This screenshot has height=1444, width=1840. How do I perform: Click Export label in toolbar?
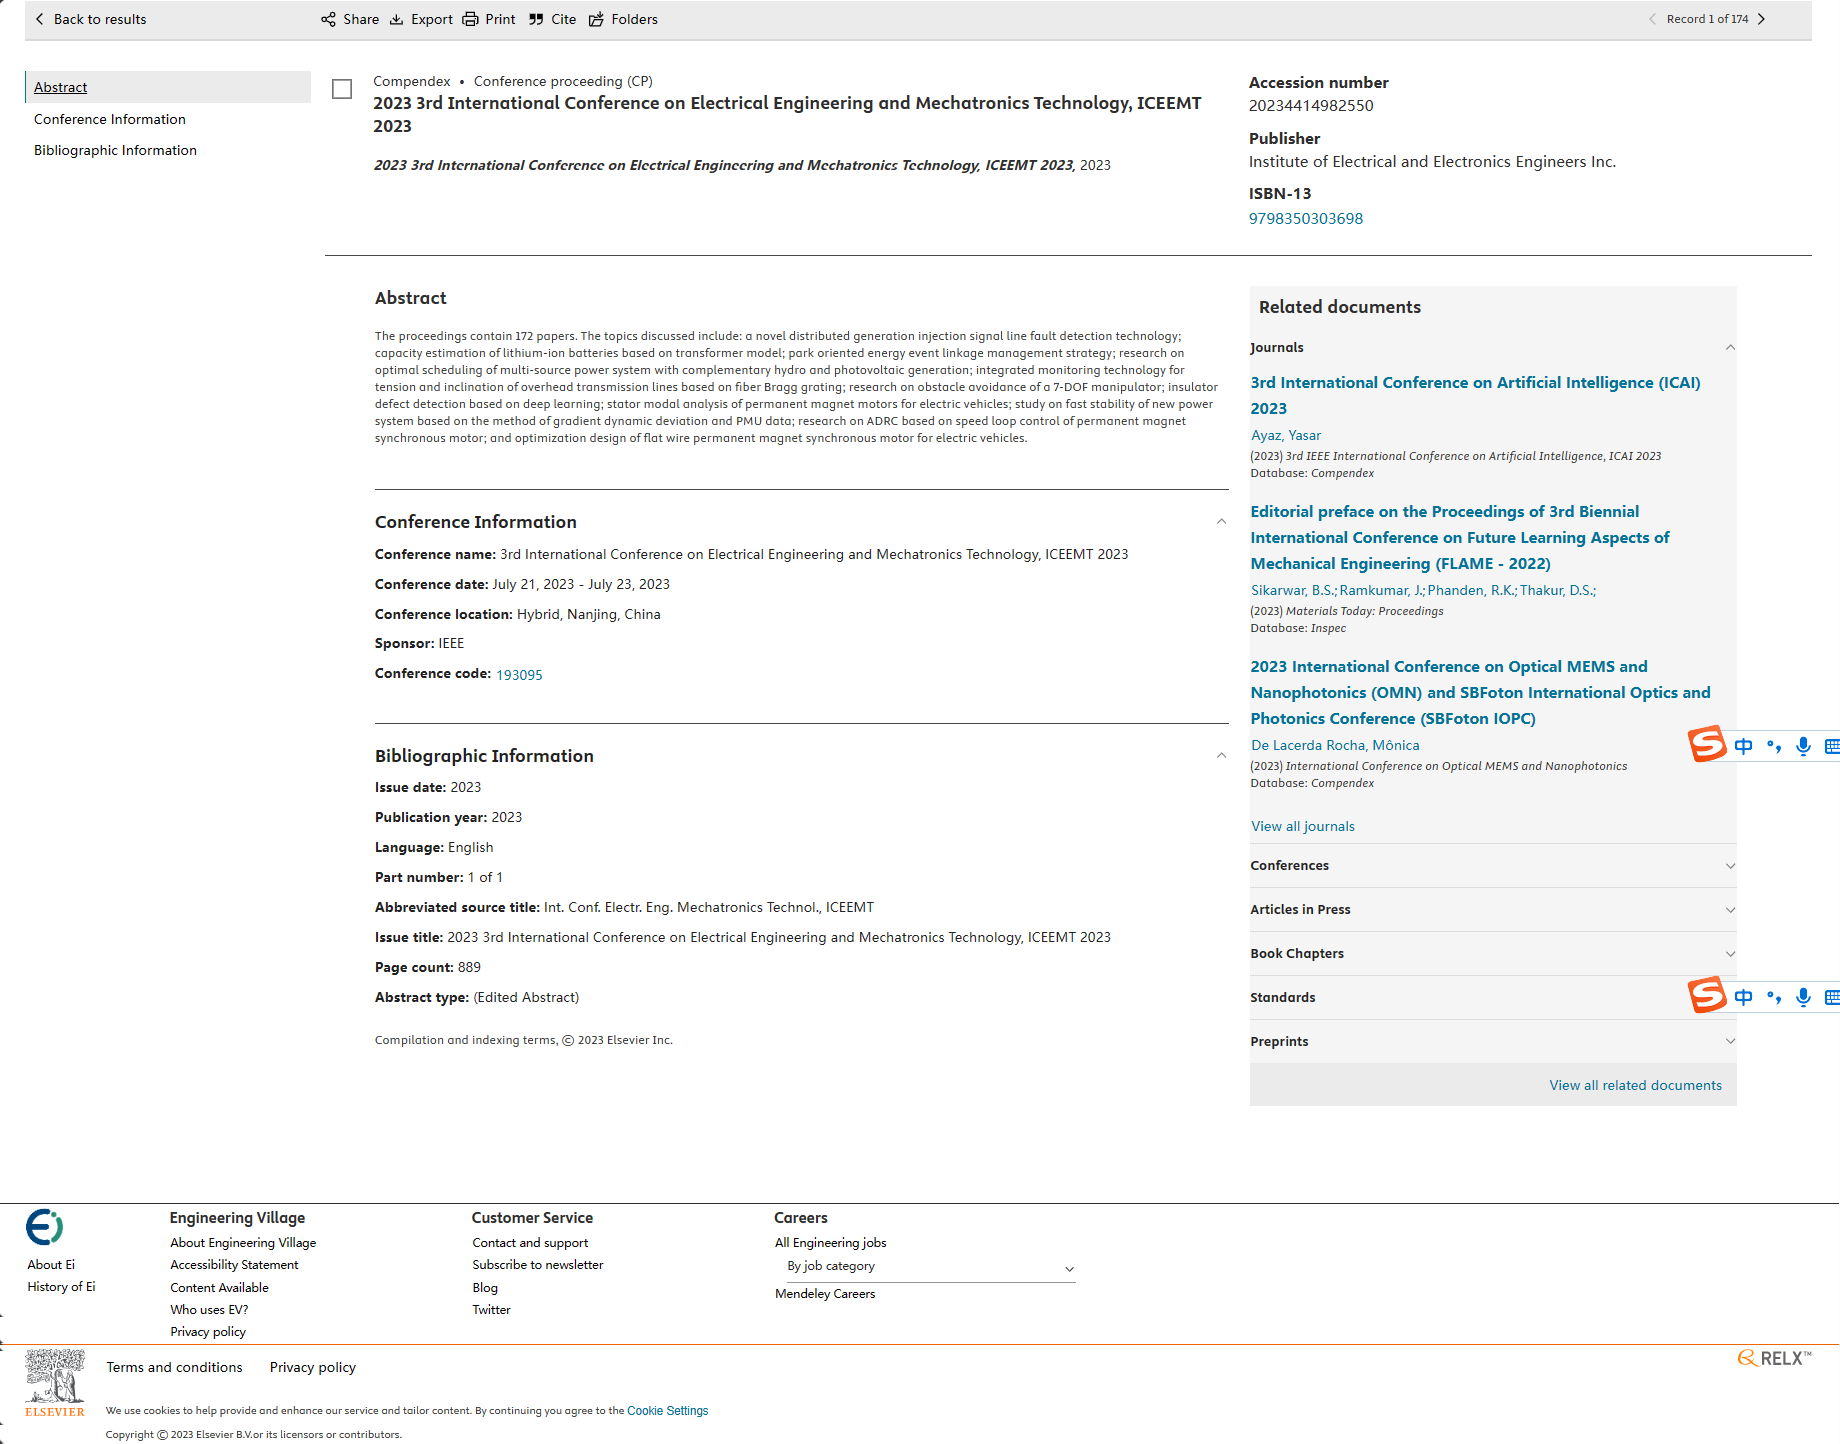432,19
